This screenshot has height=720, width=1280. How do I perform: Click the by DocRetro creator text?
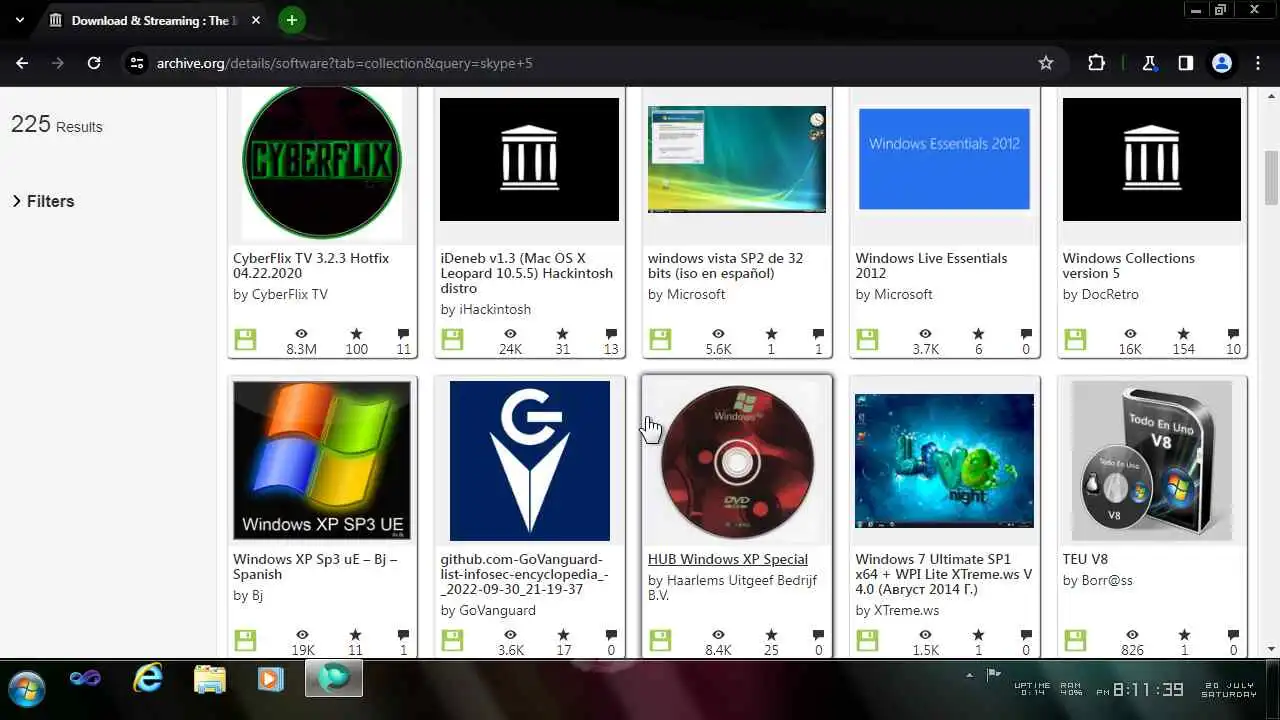pyautogui.click(x=1101, y=294)
